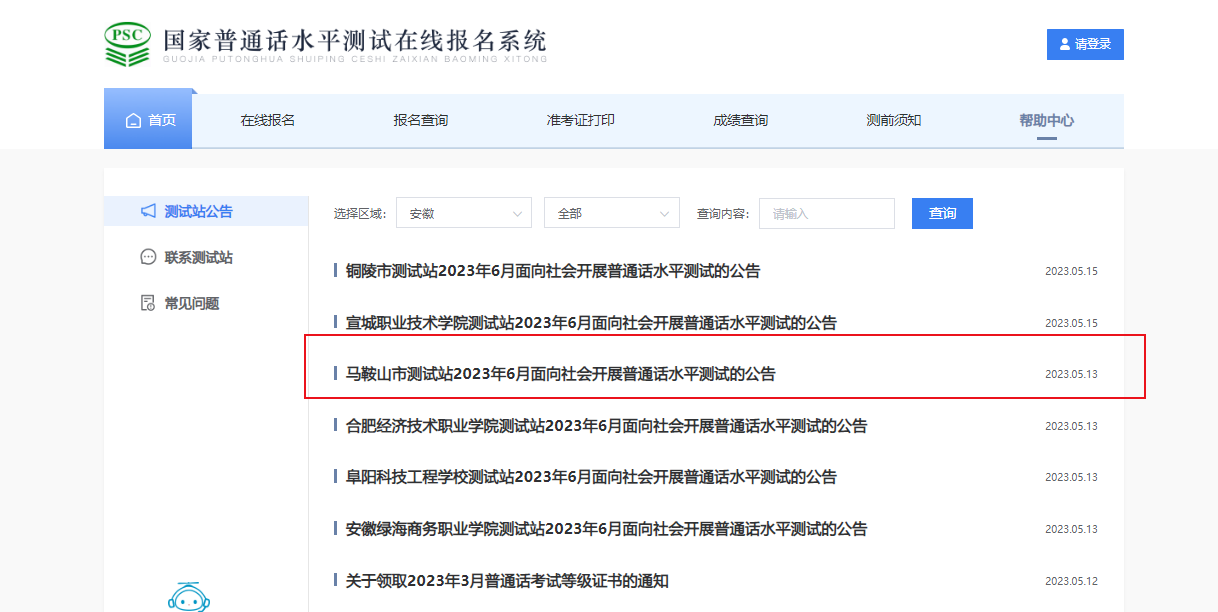This screenshot has width=1218, height=612.
Task: Click the 请登录 button
Action: 1085,44
